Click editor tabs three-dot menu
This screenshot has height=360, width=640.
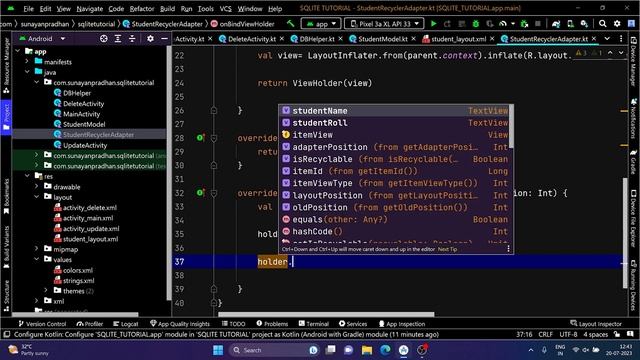621,38
